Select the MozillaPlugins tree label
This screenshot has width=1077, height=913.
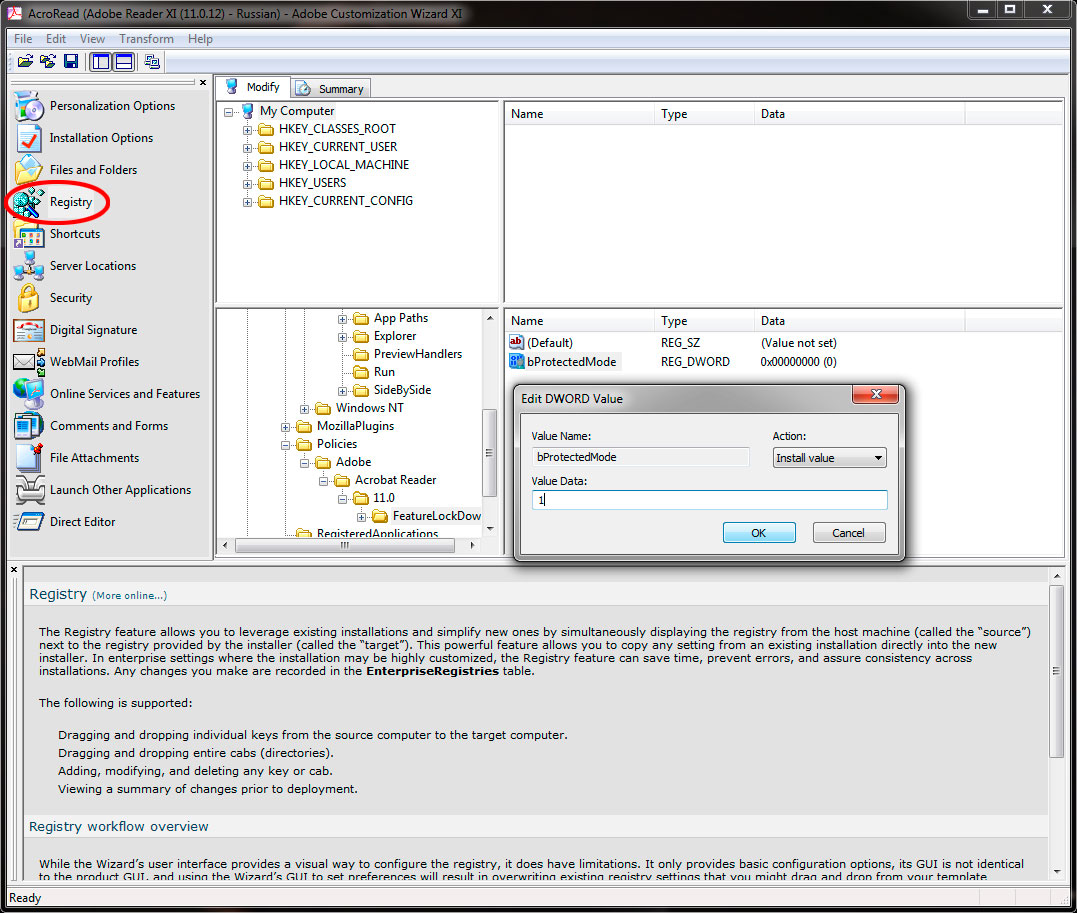coord(355,426)
